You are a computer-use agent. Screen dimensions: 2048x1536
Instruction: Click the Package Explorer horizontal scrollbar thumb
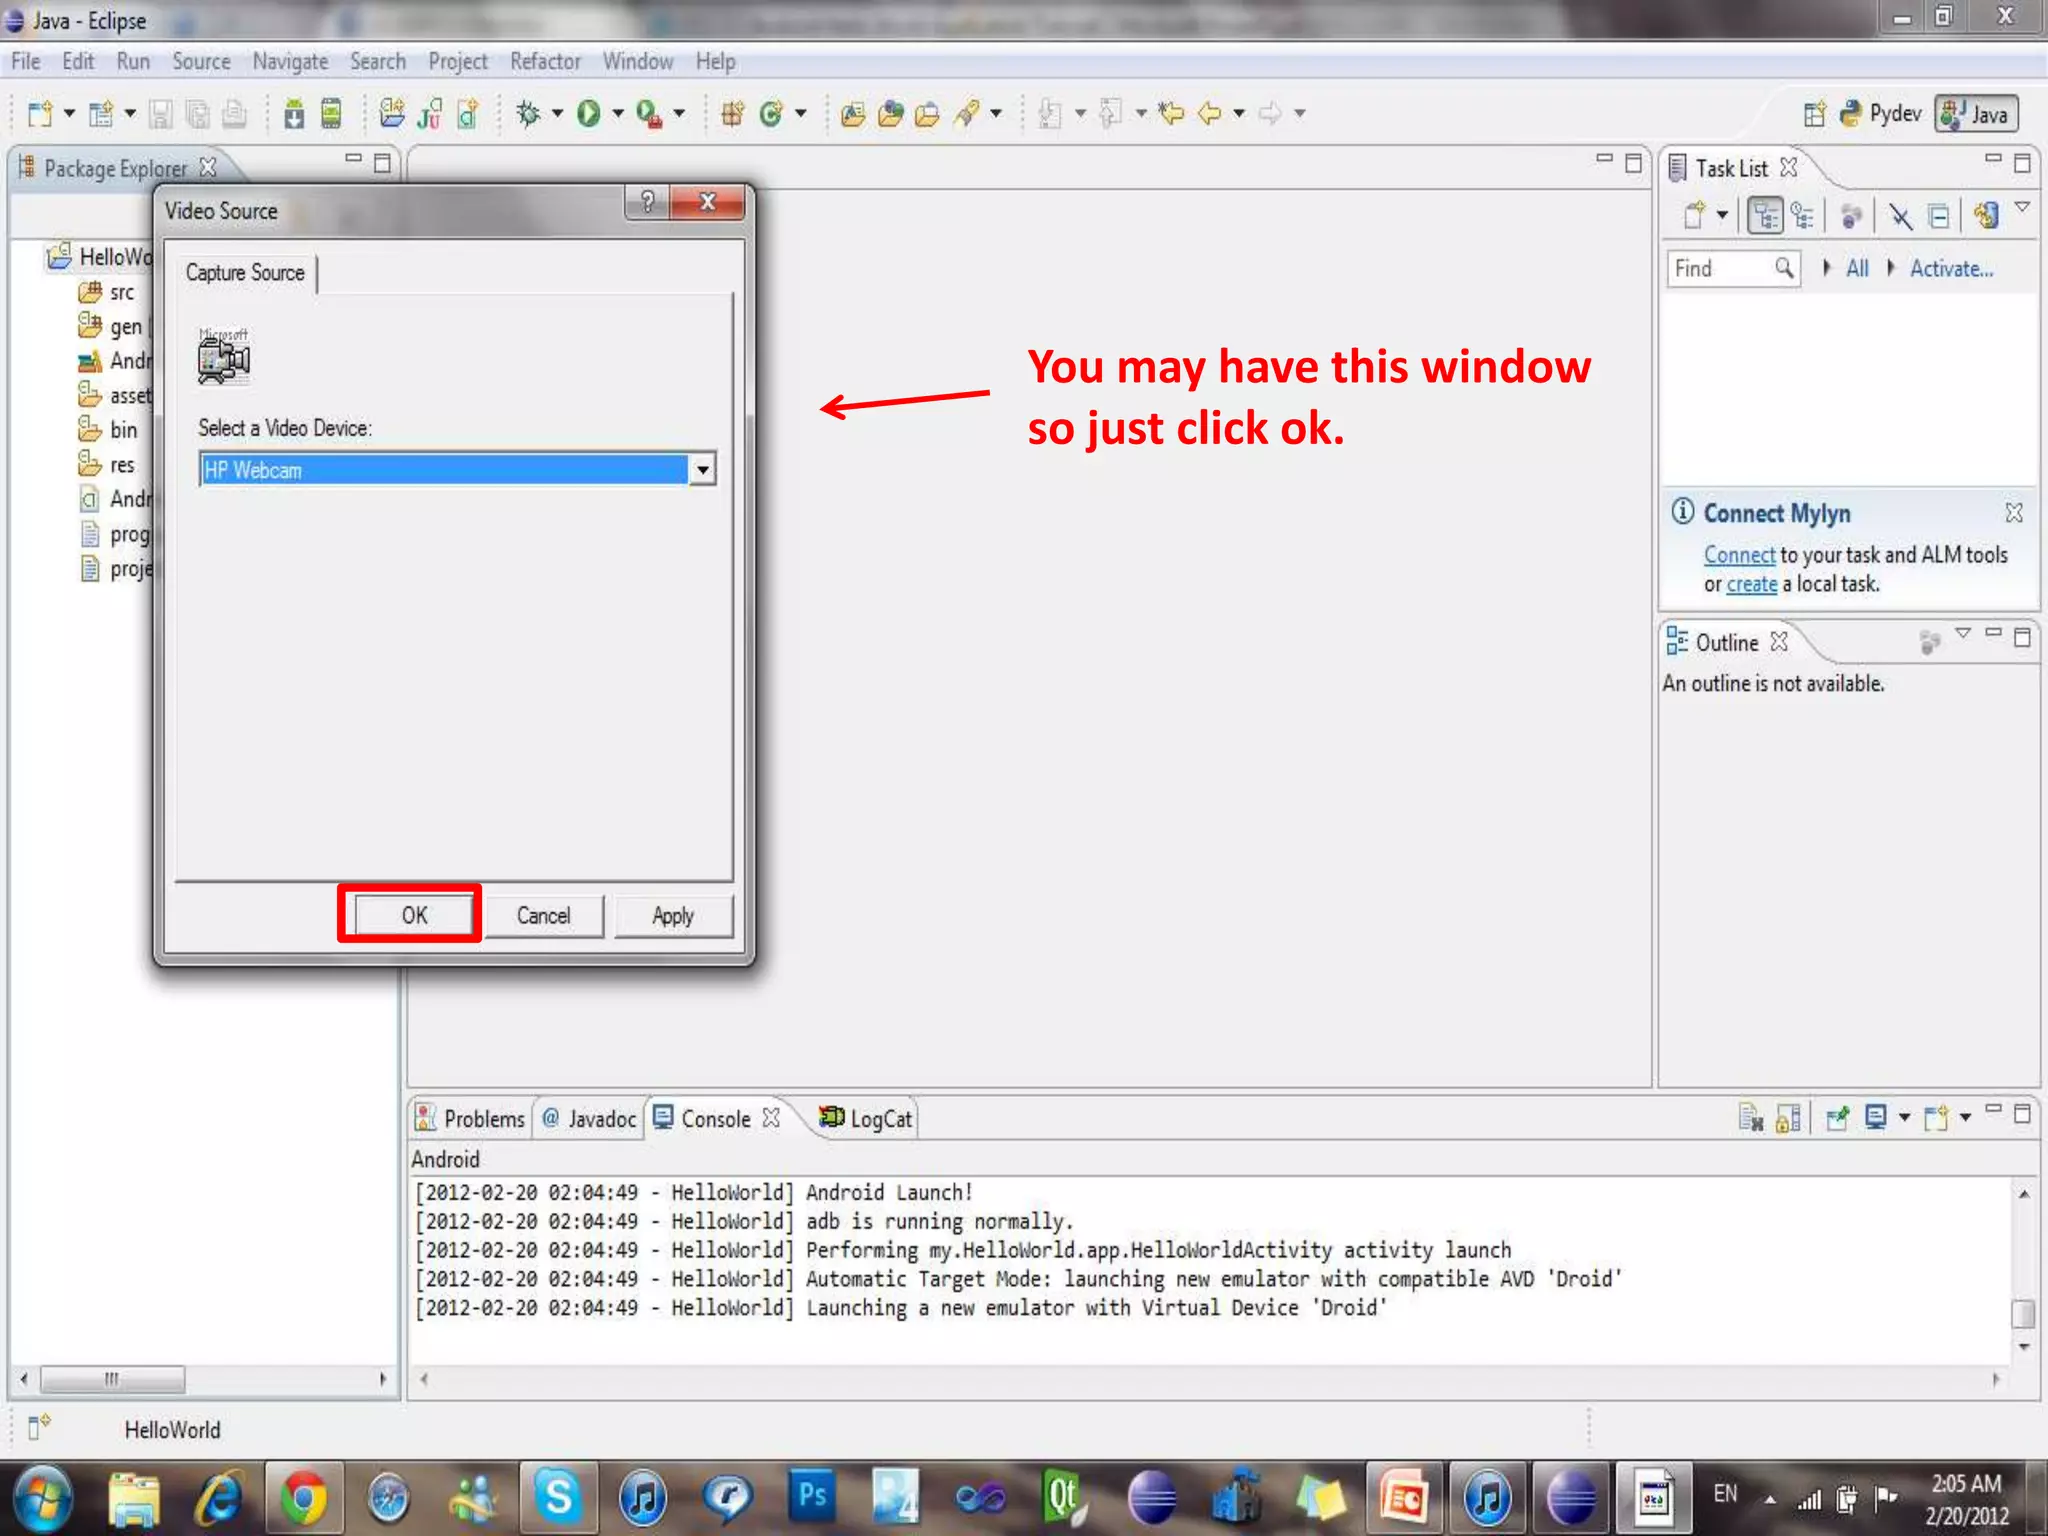coord(112,1379)
